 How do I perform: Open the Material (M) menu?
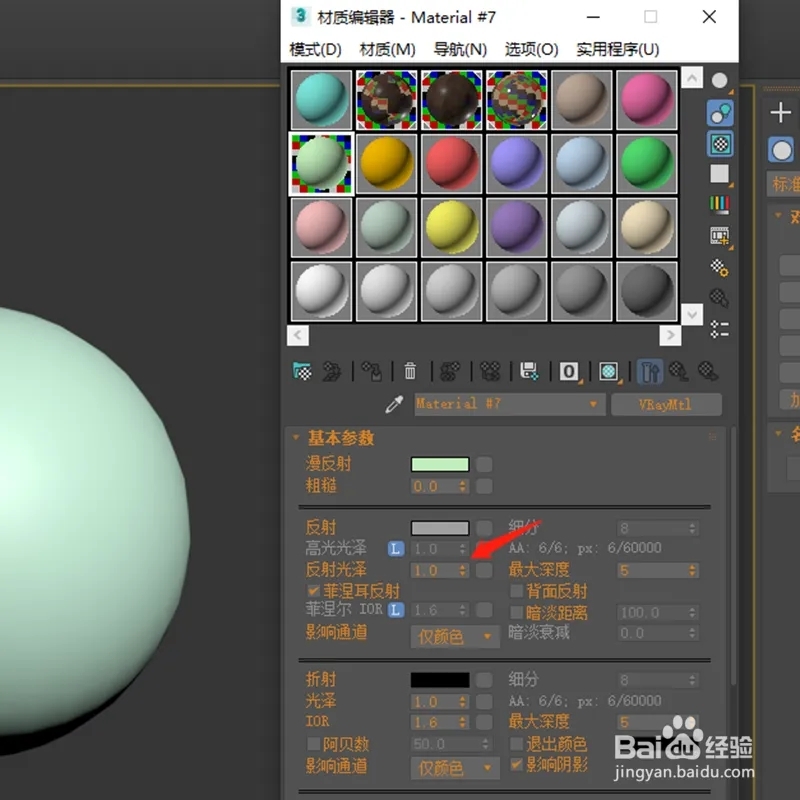click(387, 49)
